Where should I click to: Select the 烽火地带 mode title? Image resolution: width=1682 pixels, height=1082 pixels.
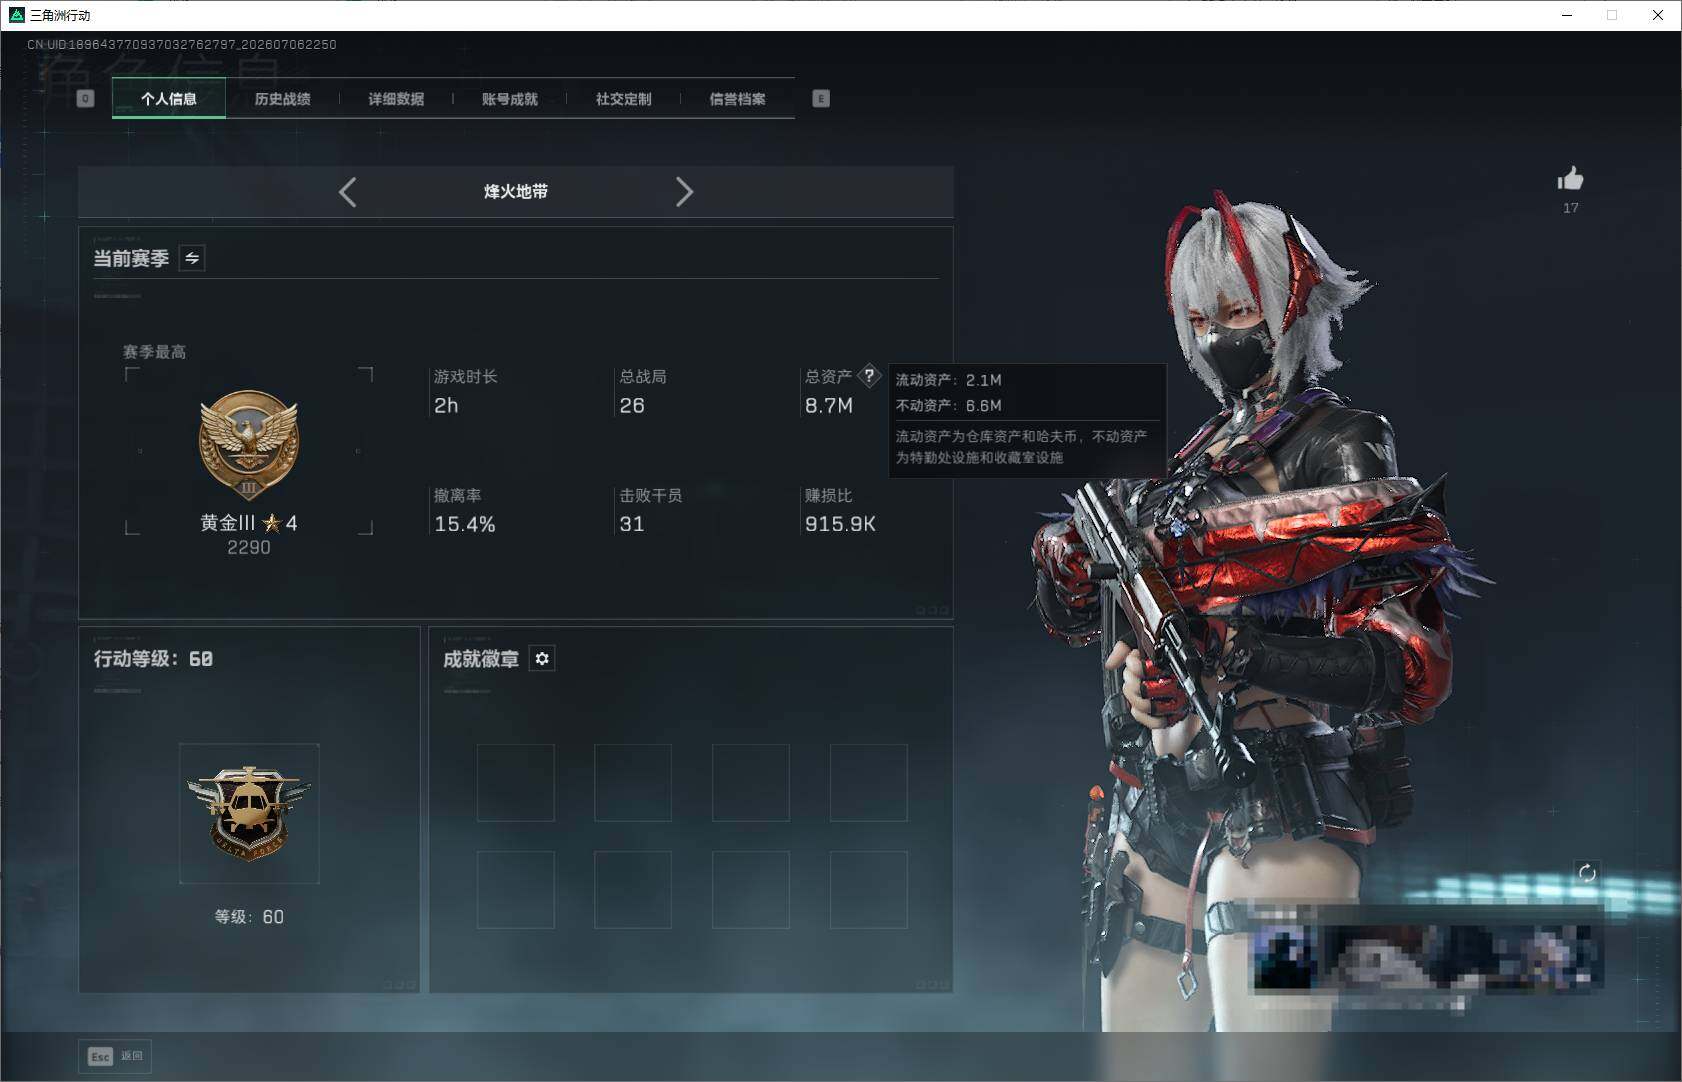pos(516,191)
